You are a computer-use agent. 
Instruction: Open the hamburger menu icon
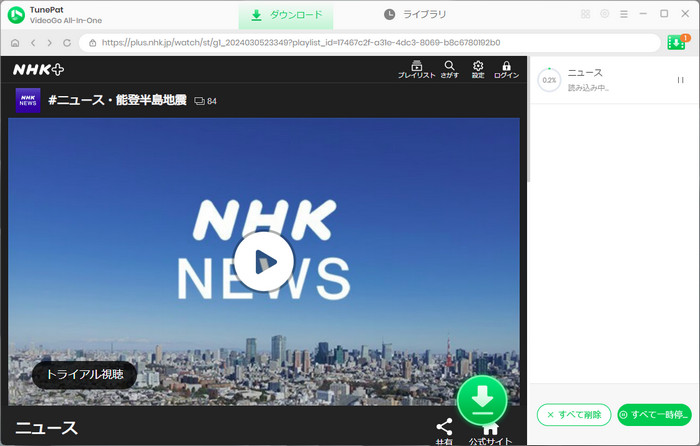[624, 14]
